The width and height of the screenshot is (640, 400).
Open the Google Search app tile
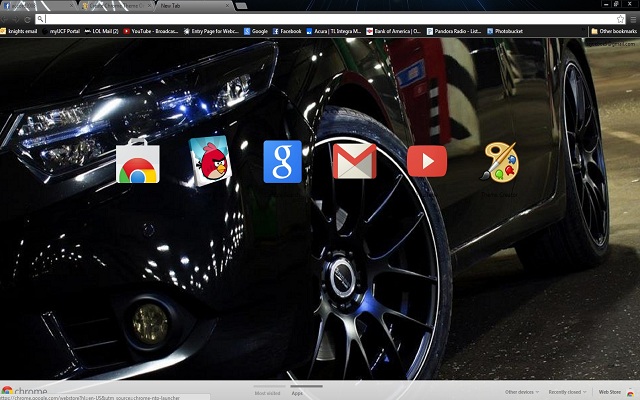pyautogui.click(x=282, y=162)
